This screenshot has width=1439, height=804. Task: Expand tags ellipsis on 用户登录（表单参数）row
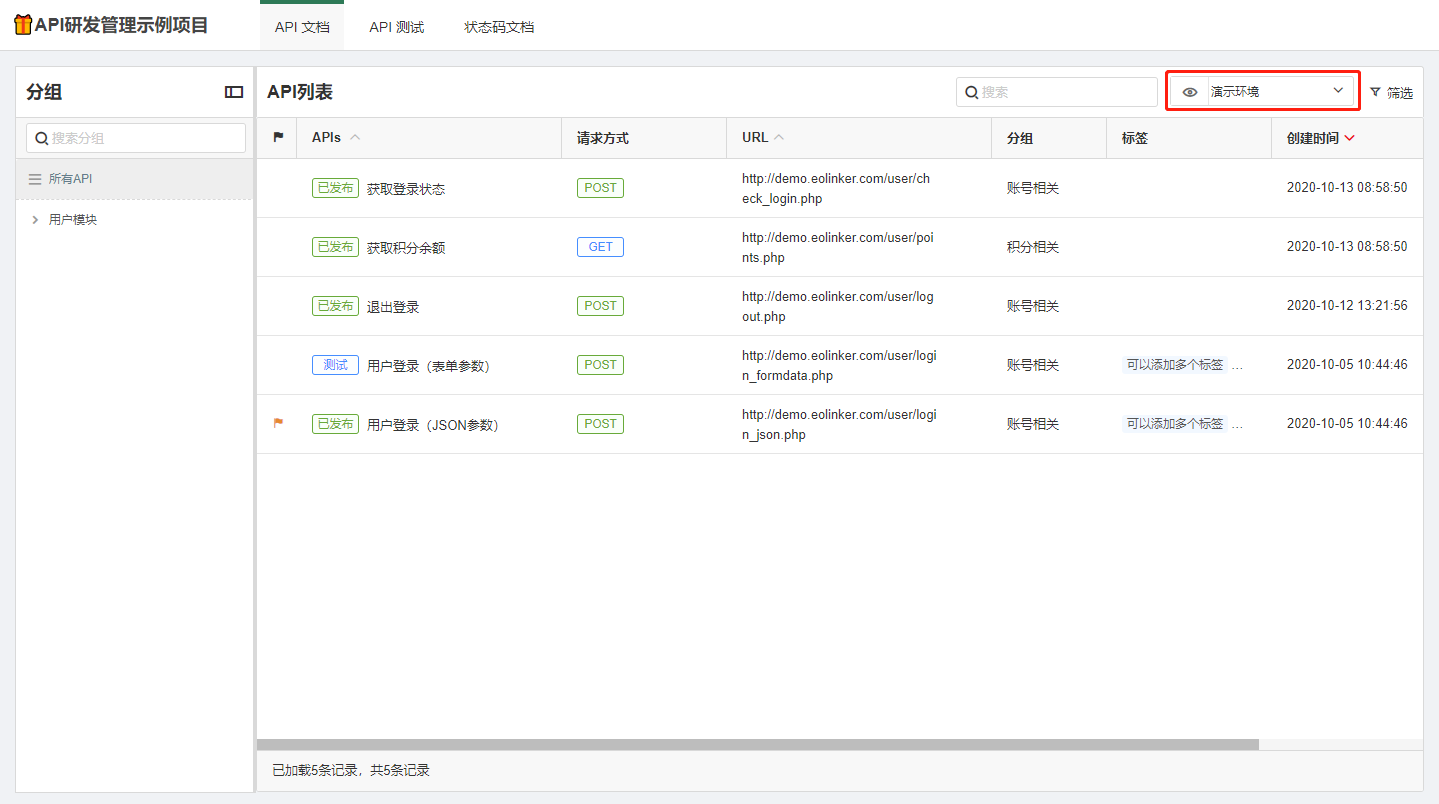click(x=1237, y=365)
